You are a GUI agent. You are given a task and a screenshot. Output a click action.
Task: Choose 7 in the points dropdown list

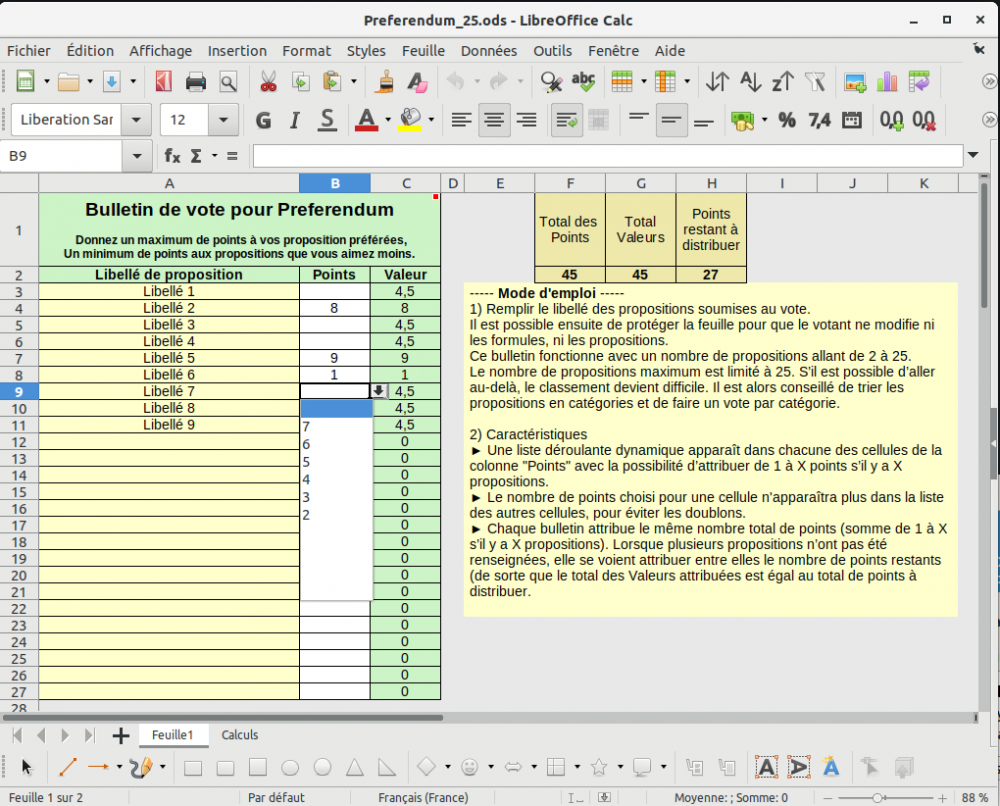click(x=336, y=427)
